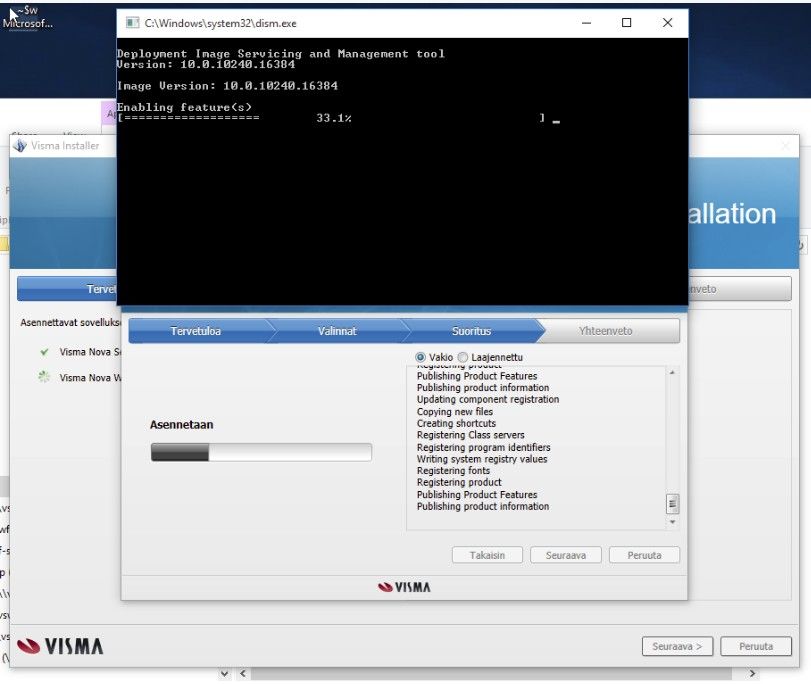This screenshot has height=684, width=811.
Task: Click the Visma Nova S list entry
Action: tap(89, 352)
